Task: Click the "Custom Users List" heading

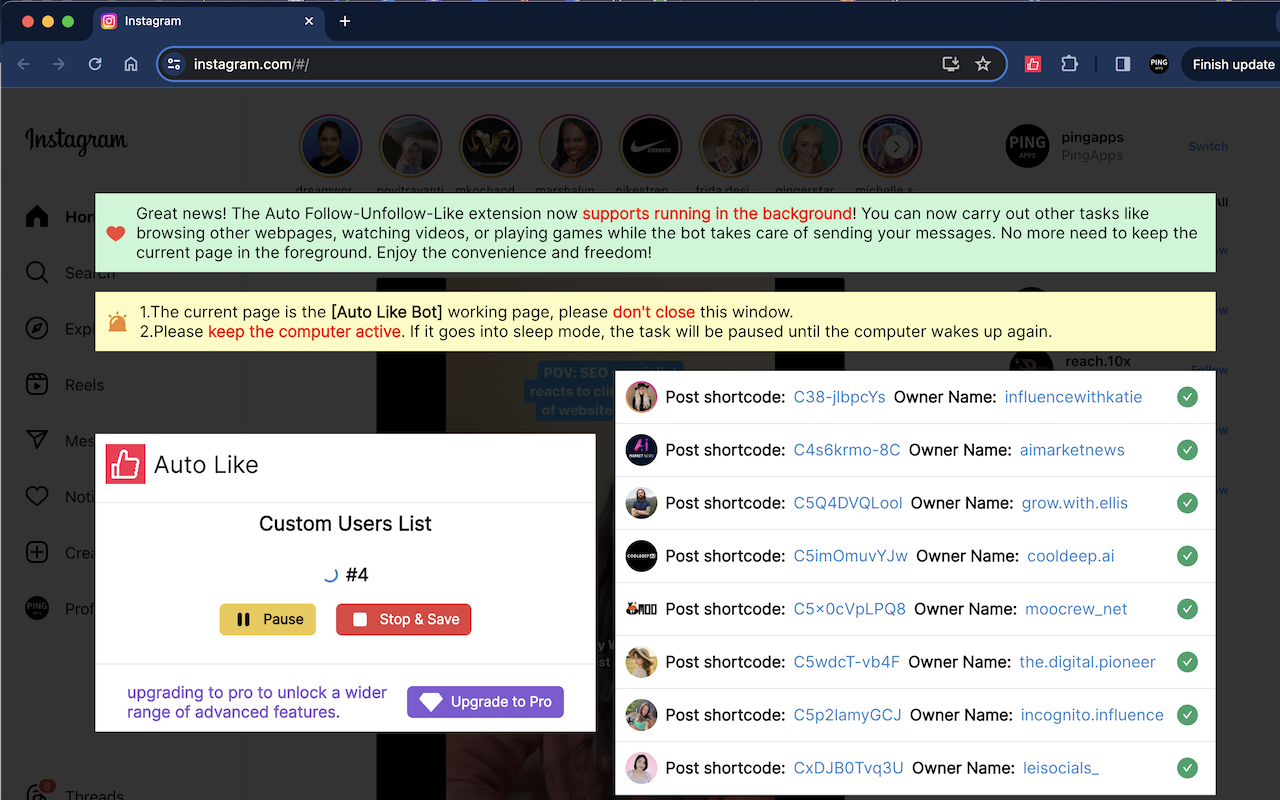Action: (345, 524)
